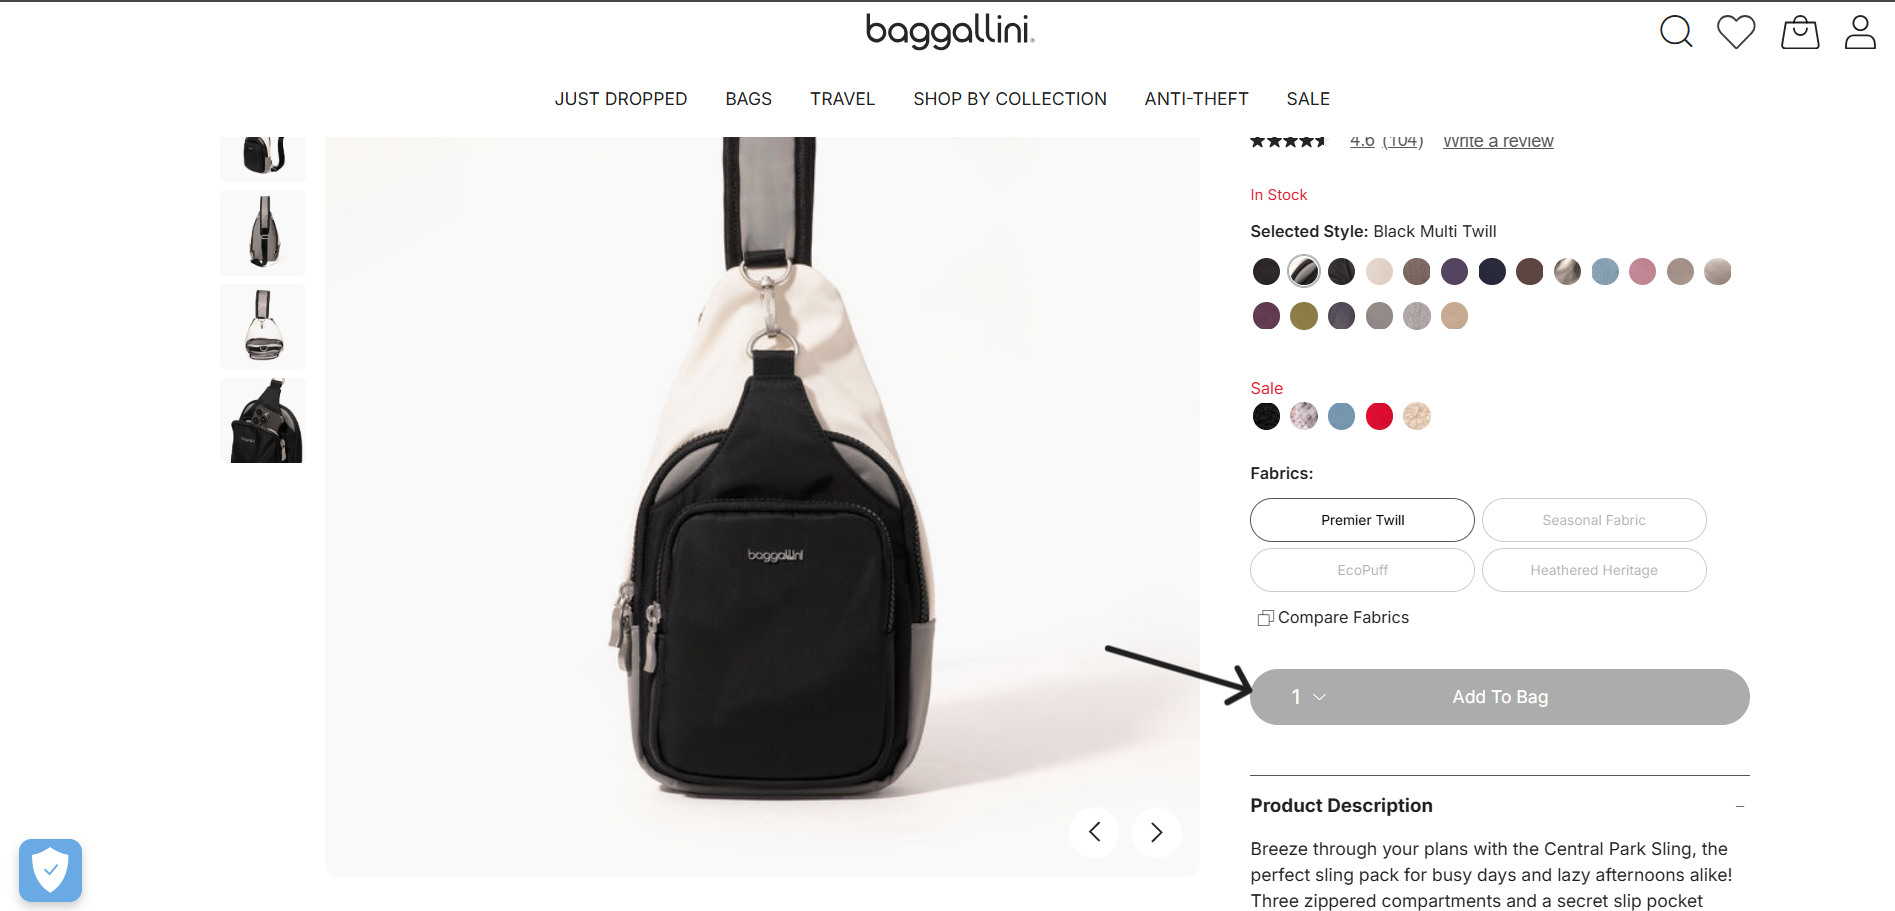Click the Write a review link
The height and width of the screenshot is (911, 1895).
[1498, 141]
